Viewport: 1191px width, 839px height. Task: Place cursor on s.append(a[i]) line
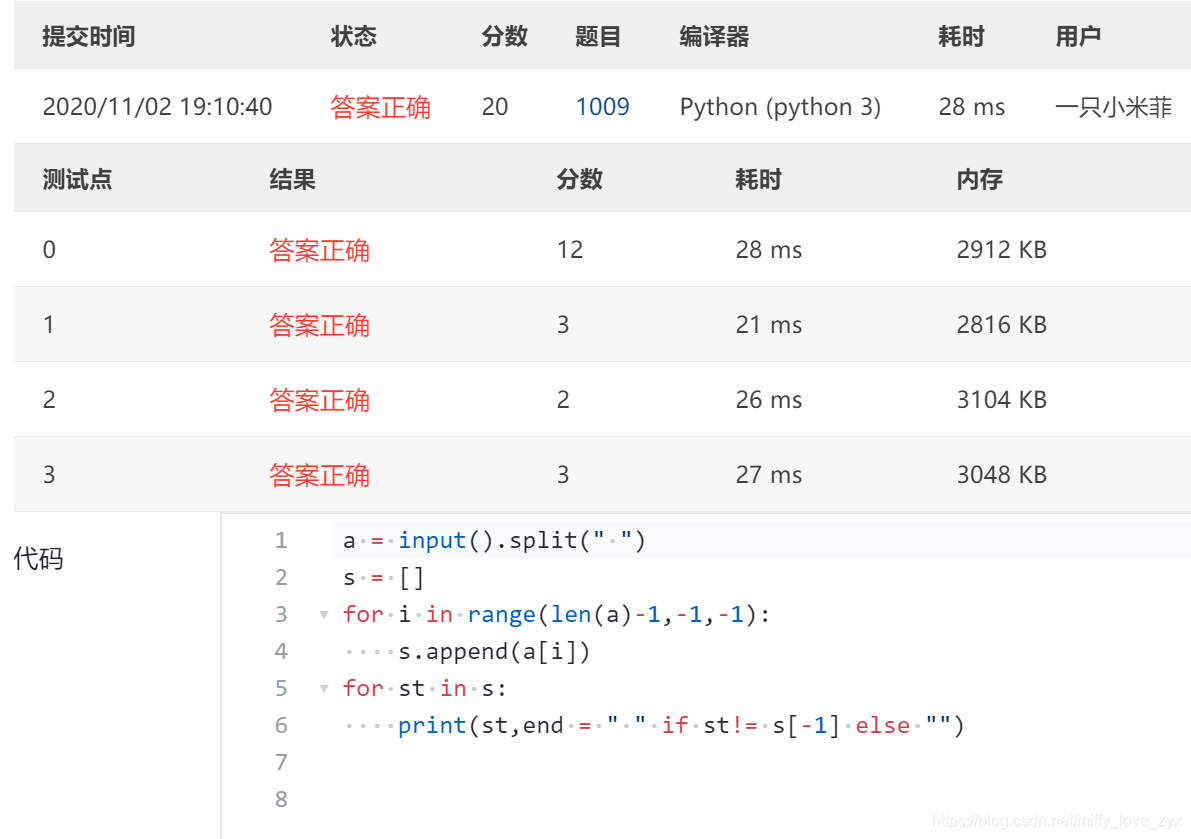[494, 651]
